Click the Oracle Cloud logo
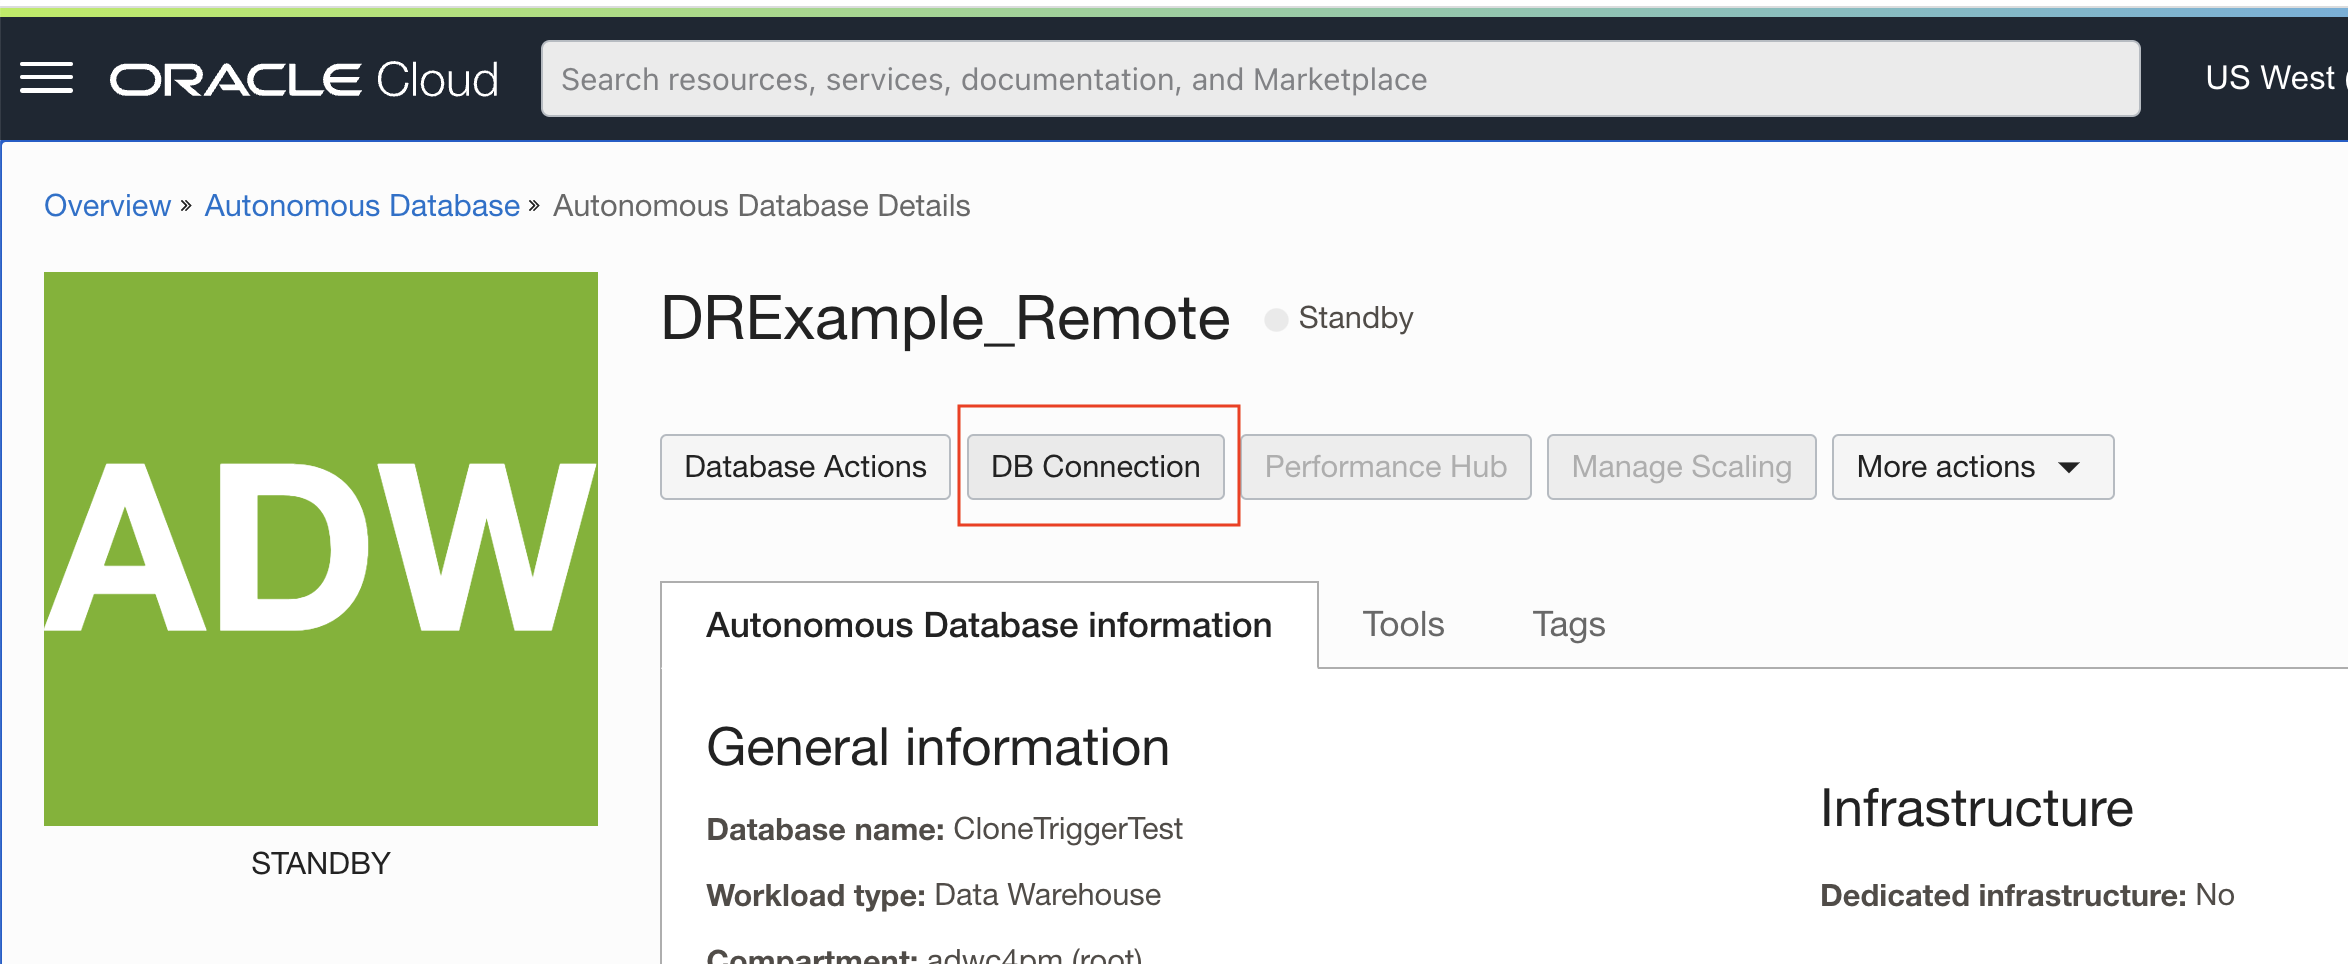The image size is (2348, 964). (x=303, y=78)
